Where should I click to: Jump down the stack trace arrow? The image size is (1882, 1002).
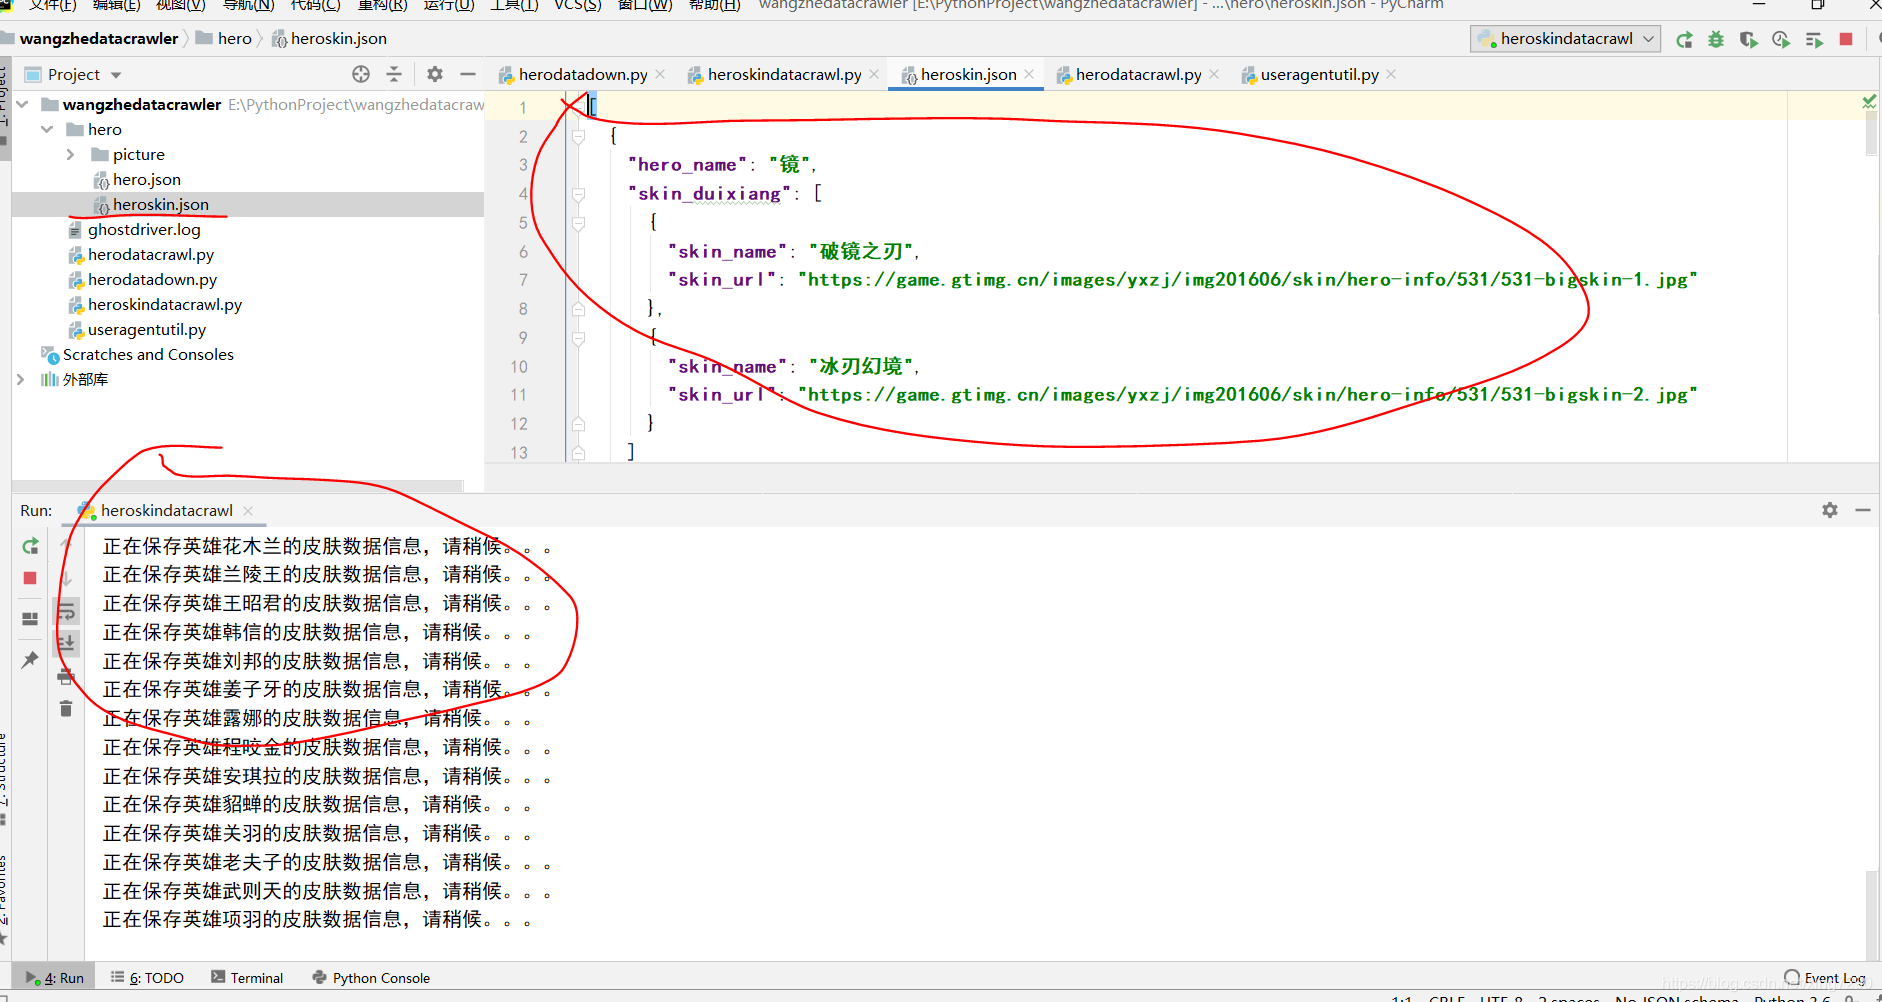(66, 578)
